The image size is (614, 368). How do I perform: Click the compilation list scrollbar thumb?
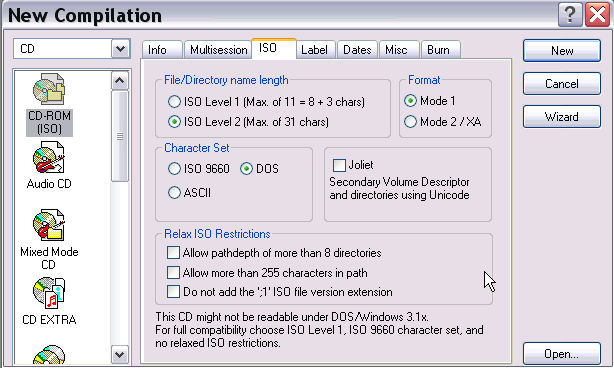[119, 136]
